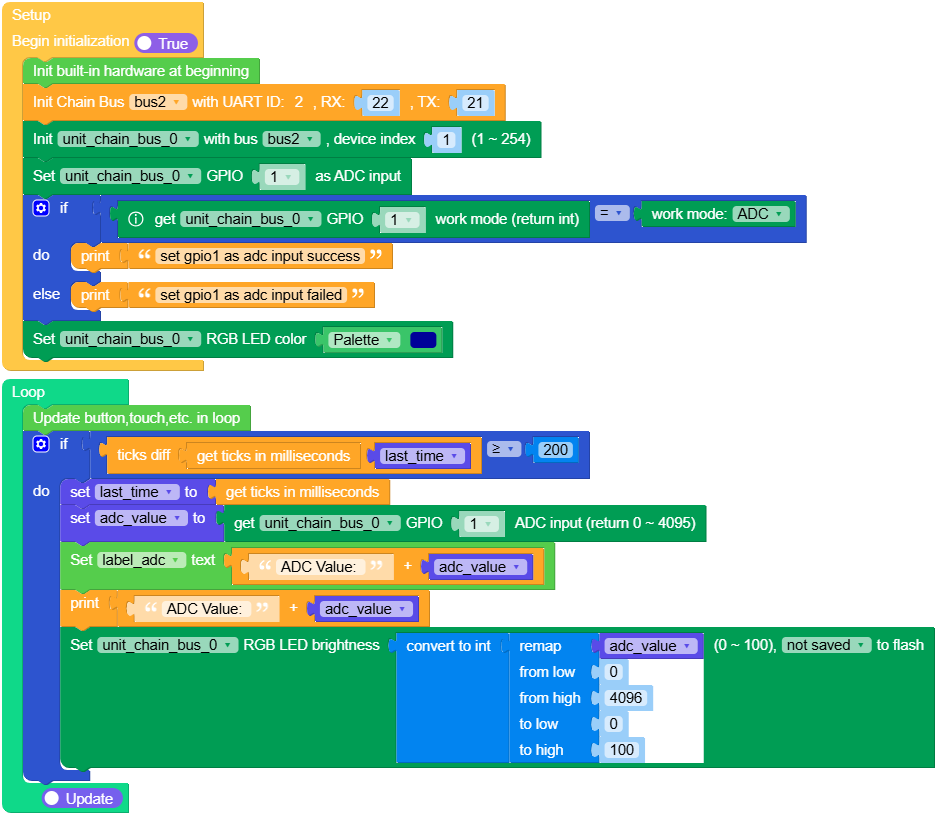Open the gear mutator on the Loop if block
Screen dimensions: 941x819
(x=39, y=444)
